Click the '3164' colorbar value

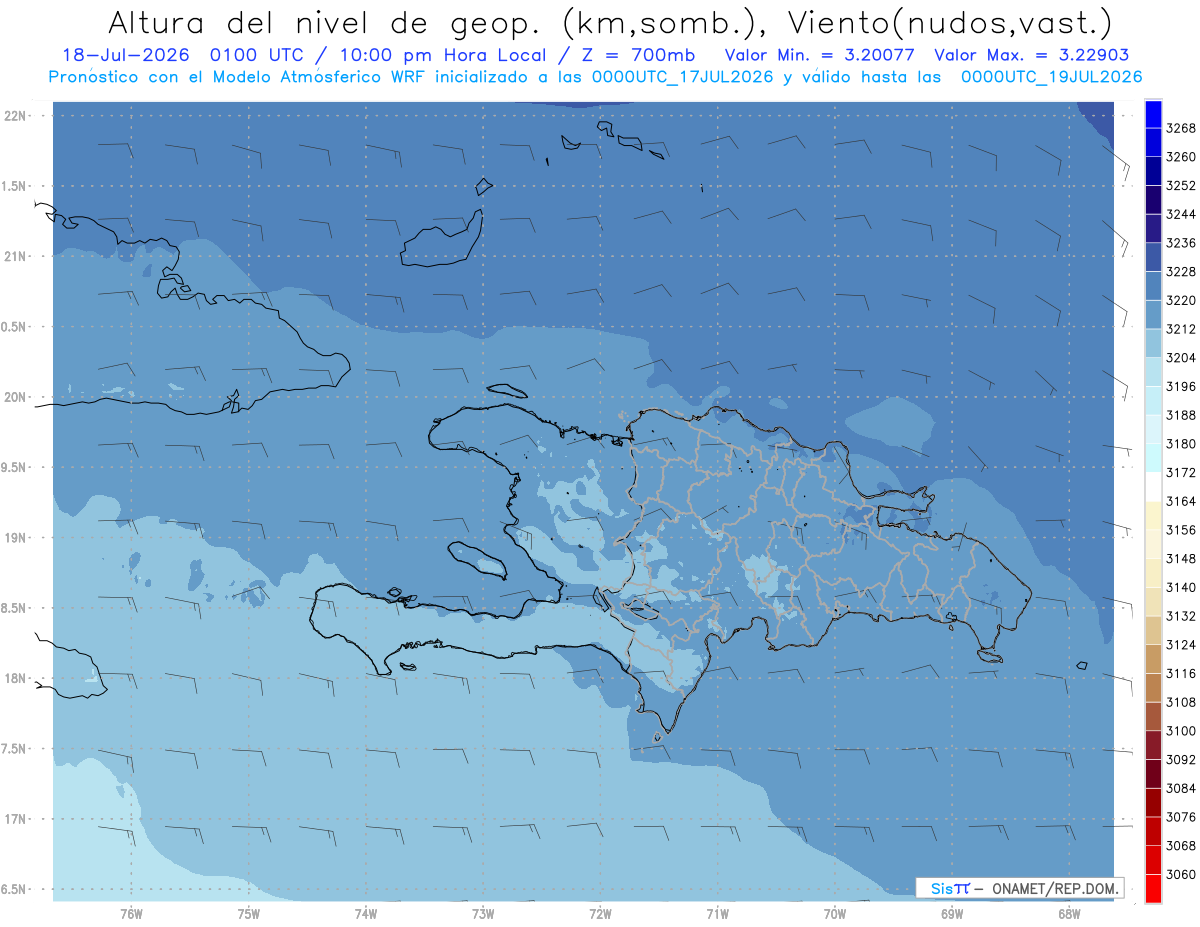[x=1181, y=501]
